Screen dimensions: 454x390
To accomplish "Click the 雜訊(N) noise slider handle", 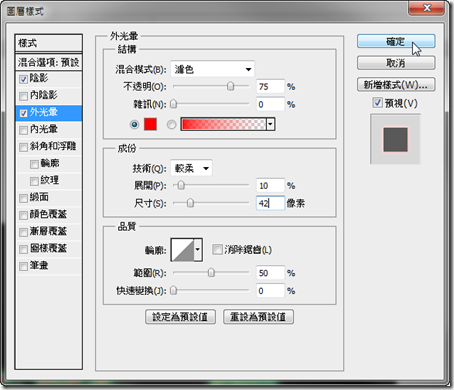I will point(173,104).
